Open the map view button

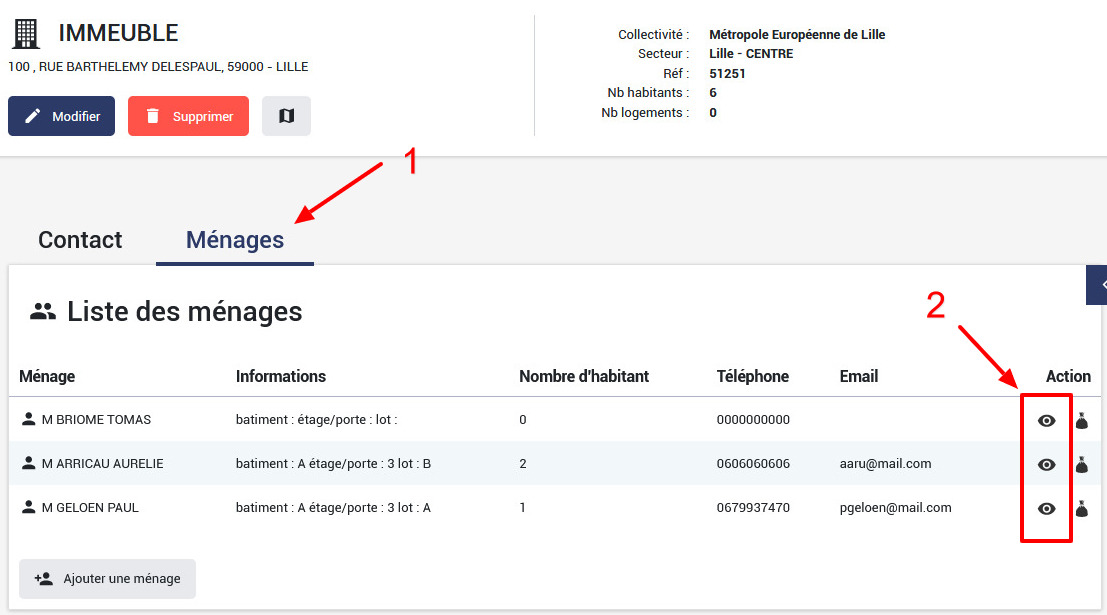[x=286, y=116]
